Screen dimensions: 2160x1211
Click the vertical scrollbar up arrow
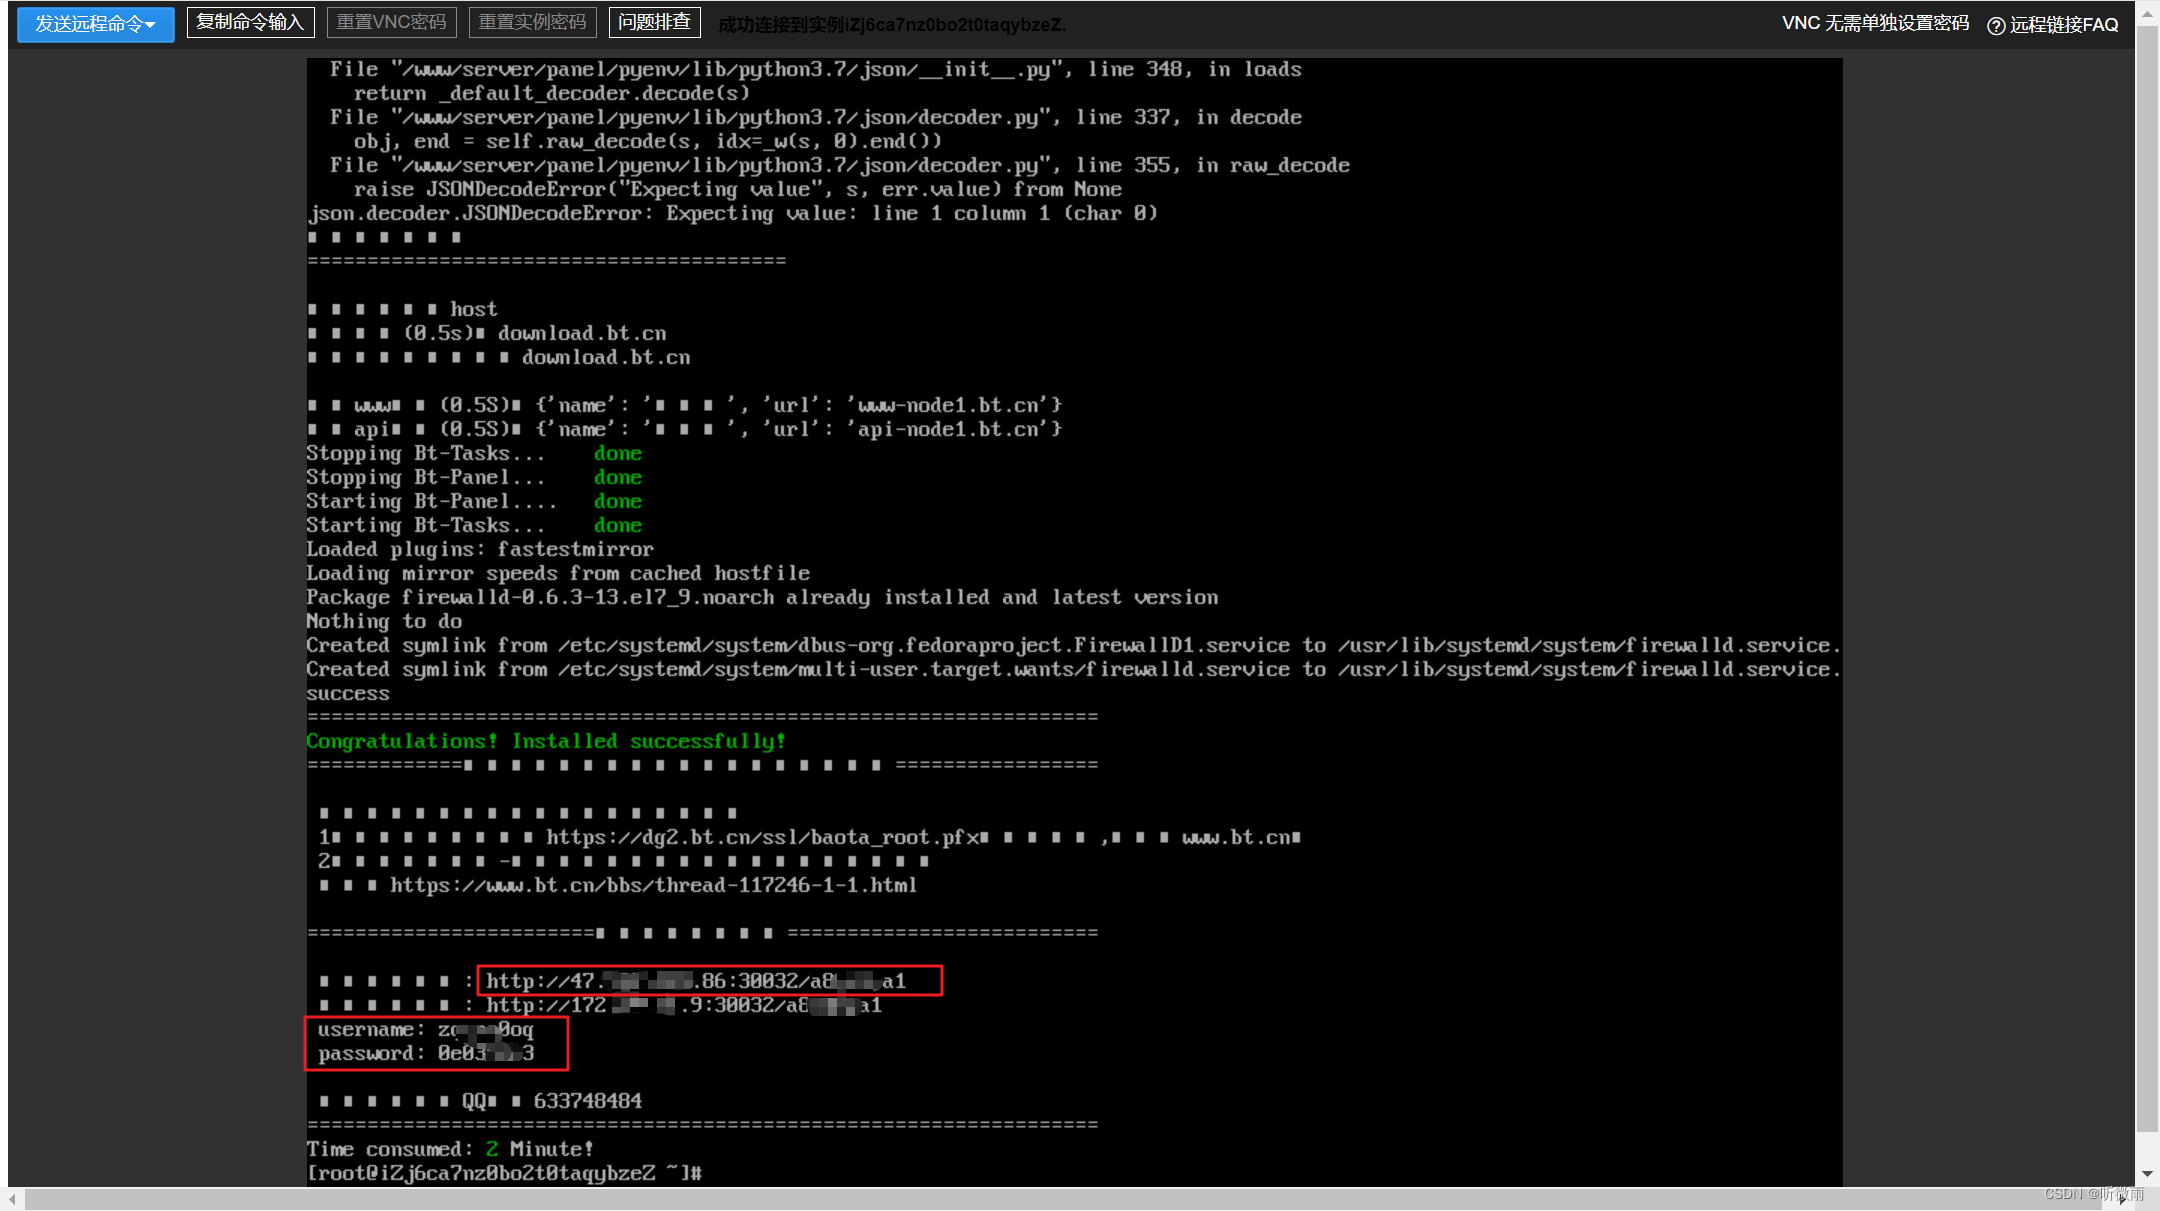(x=2147, y=13)
